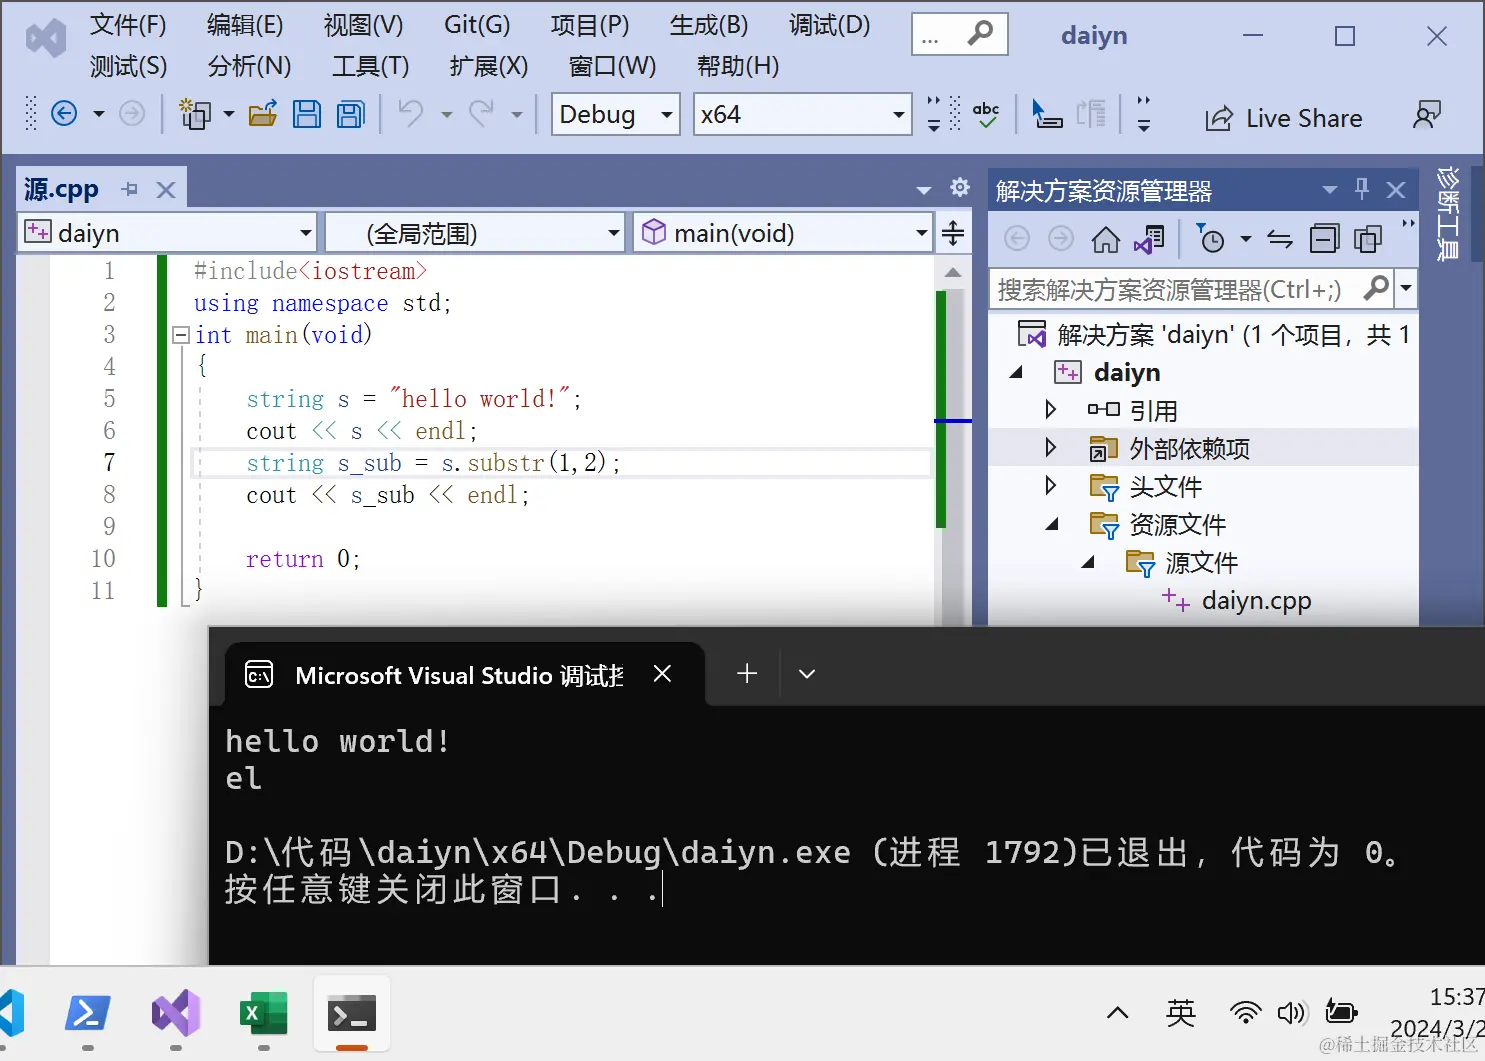This screenshot has height=1061, width=1485.
Task: Open the 文件(F) menu
Action: tap(128, 25)
